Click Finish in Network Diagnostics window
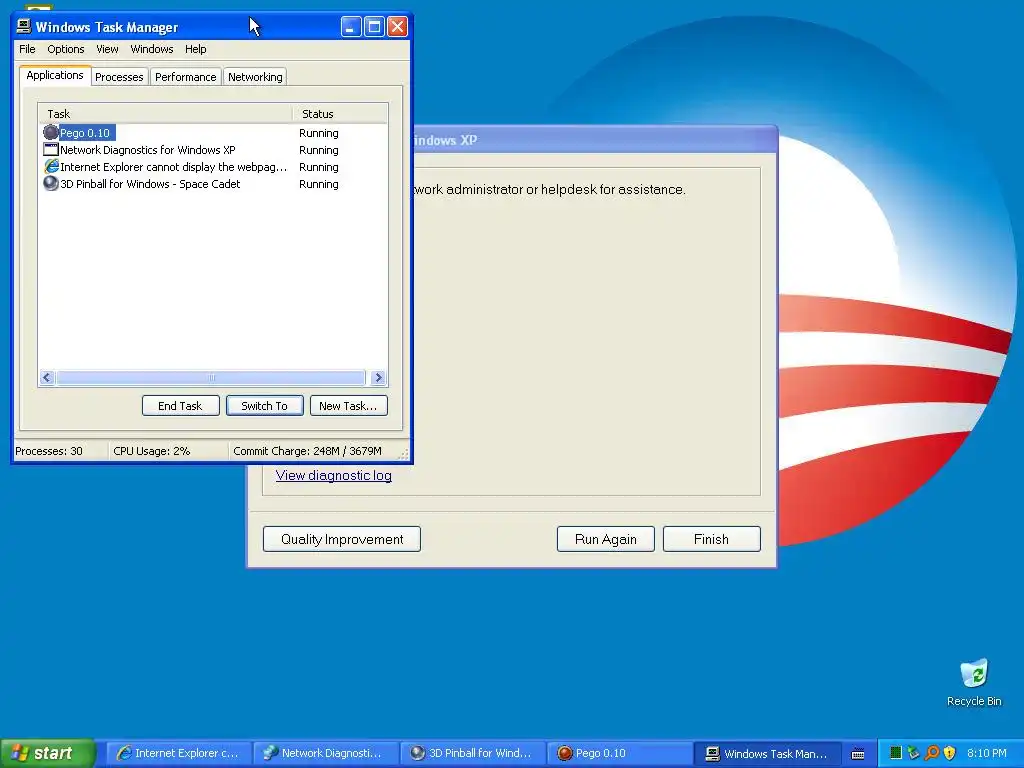Screen dimensions: 1024x768 pyautogui.click(x=711, y=539)
